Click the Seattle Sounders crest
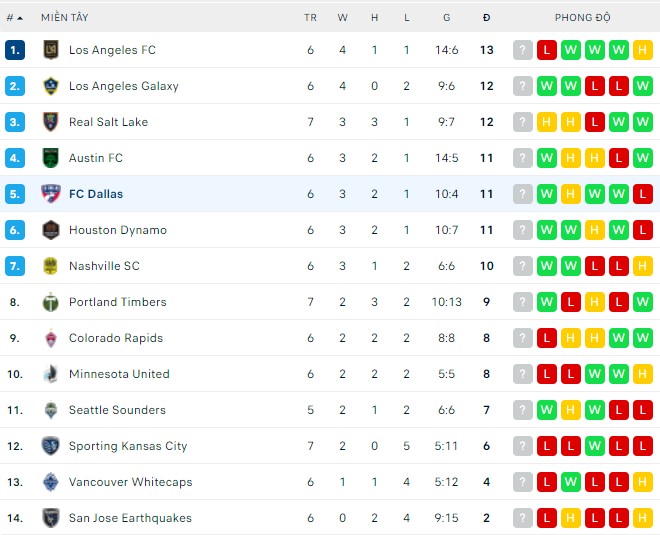The height and width of the screenshot is (535, 660). (51, 410)
